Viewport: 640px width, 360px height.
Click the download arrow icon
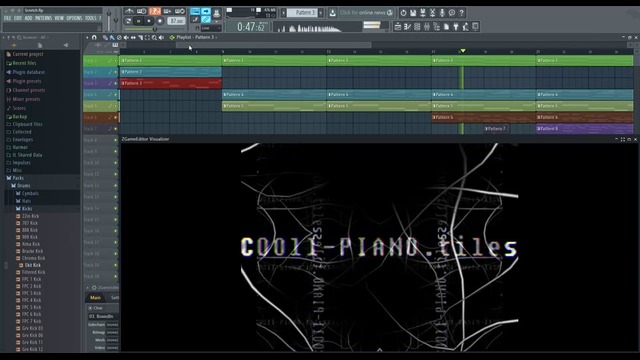pos(333,13)
